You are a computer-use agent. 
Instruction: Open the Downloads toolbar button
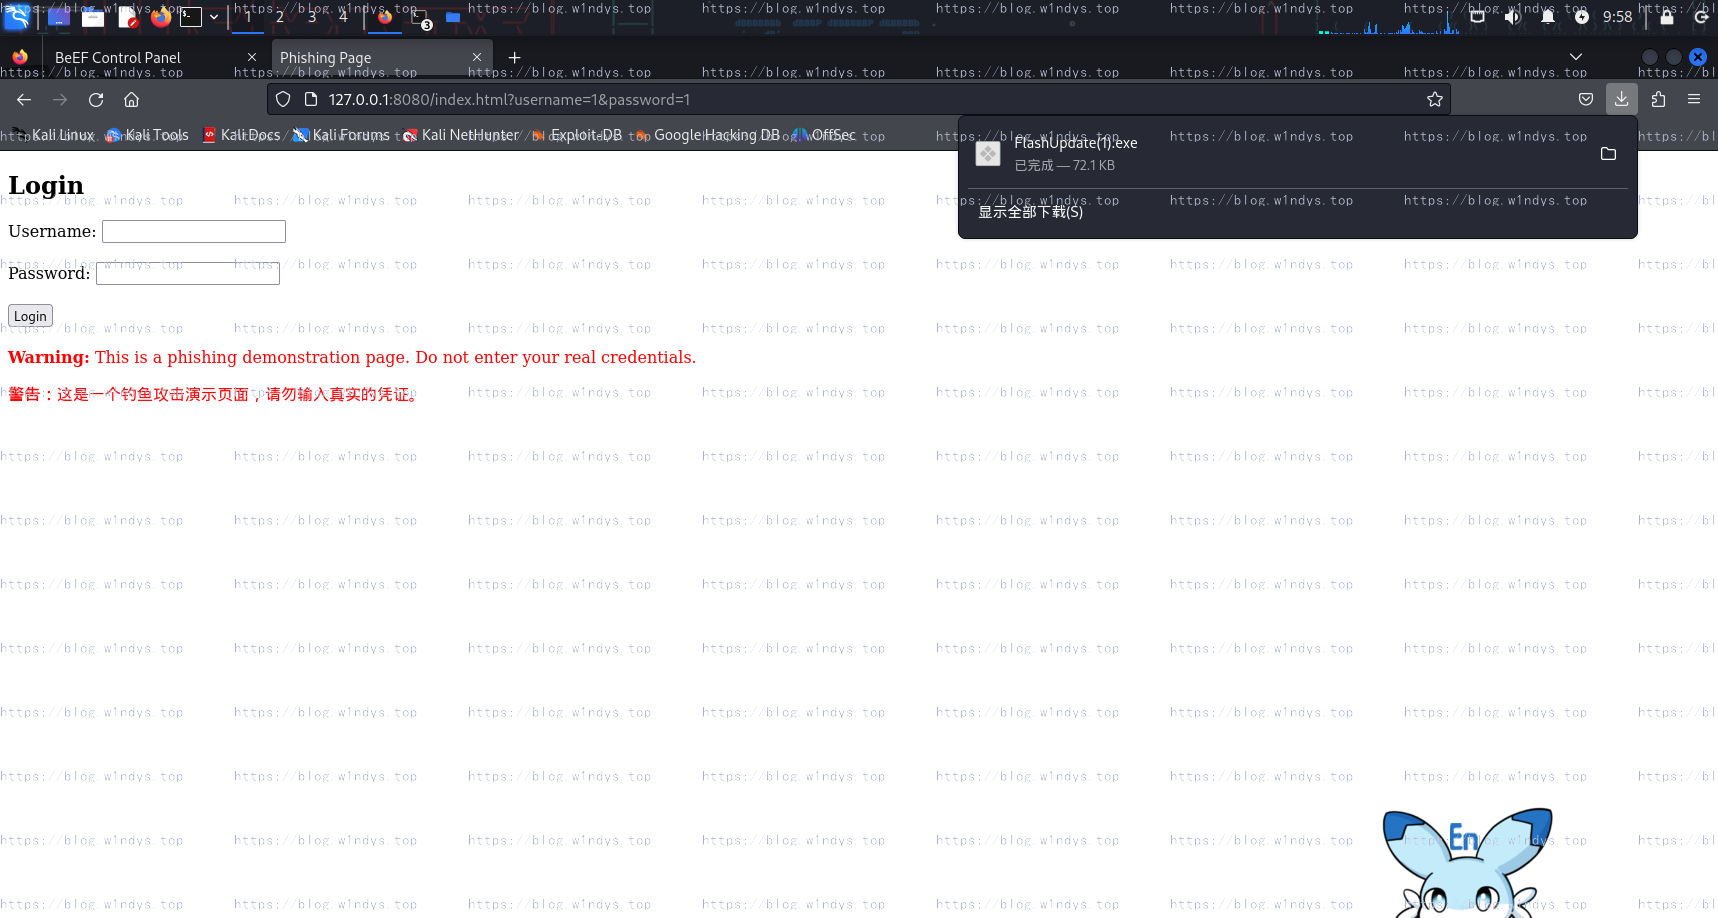[x=1621, y=99]
